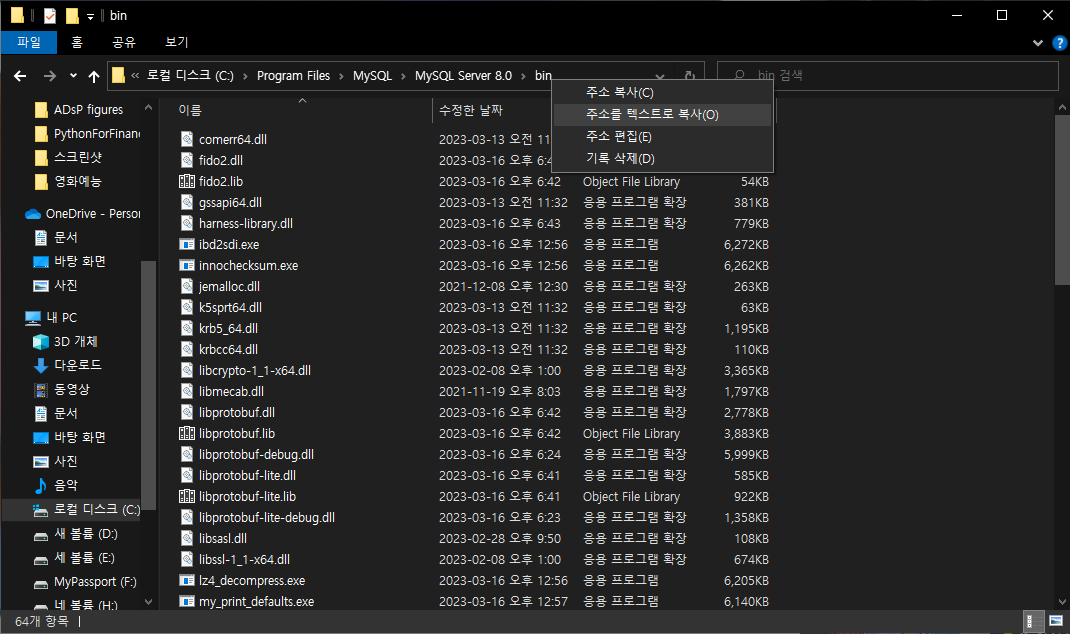Click the refresh button in address bar
This screenshot has height=634, width=1070.
(690, 76)
